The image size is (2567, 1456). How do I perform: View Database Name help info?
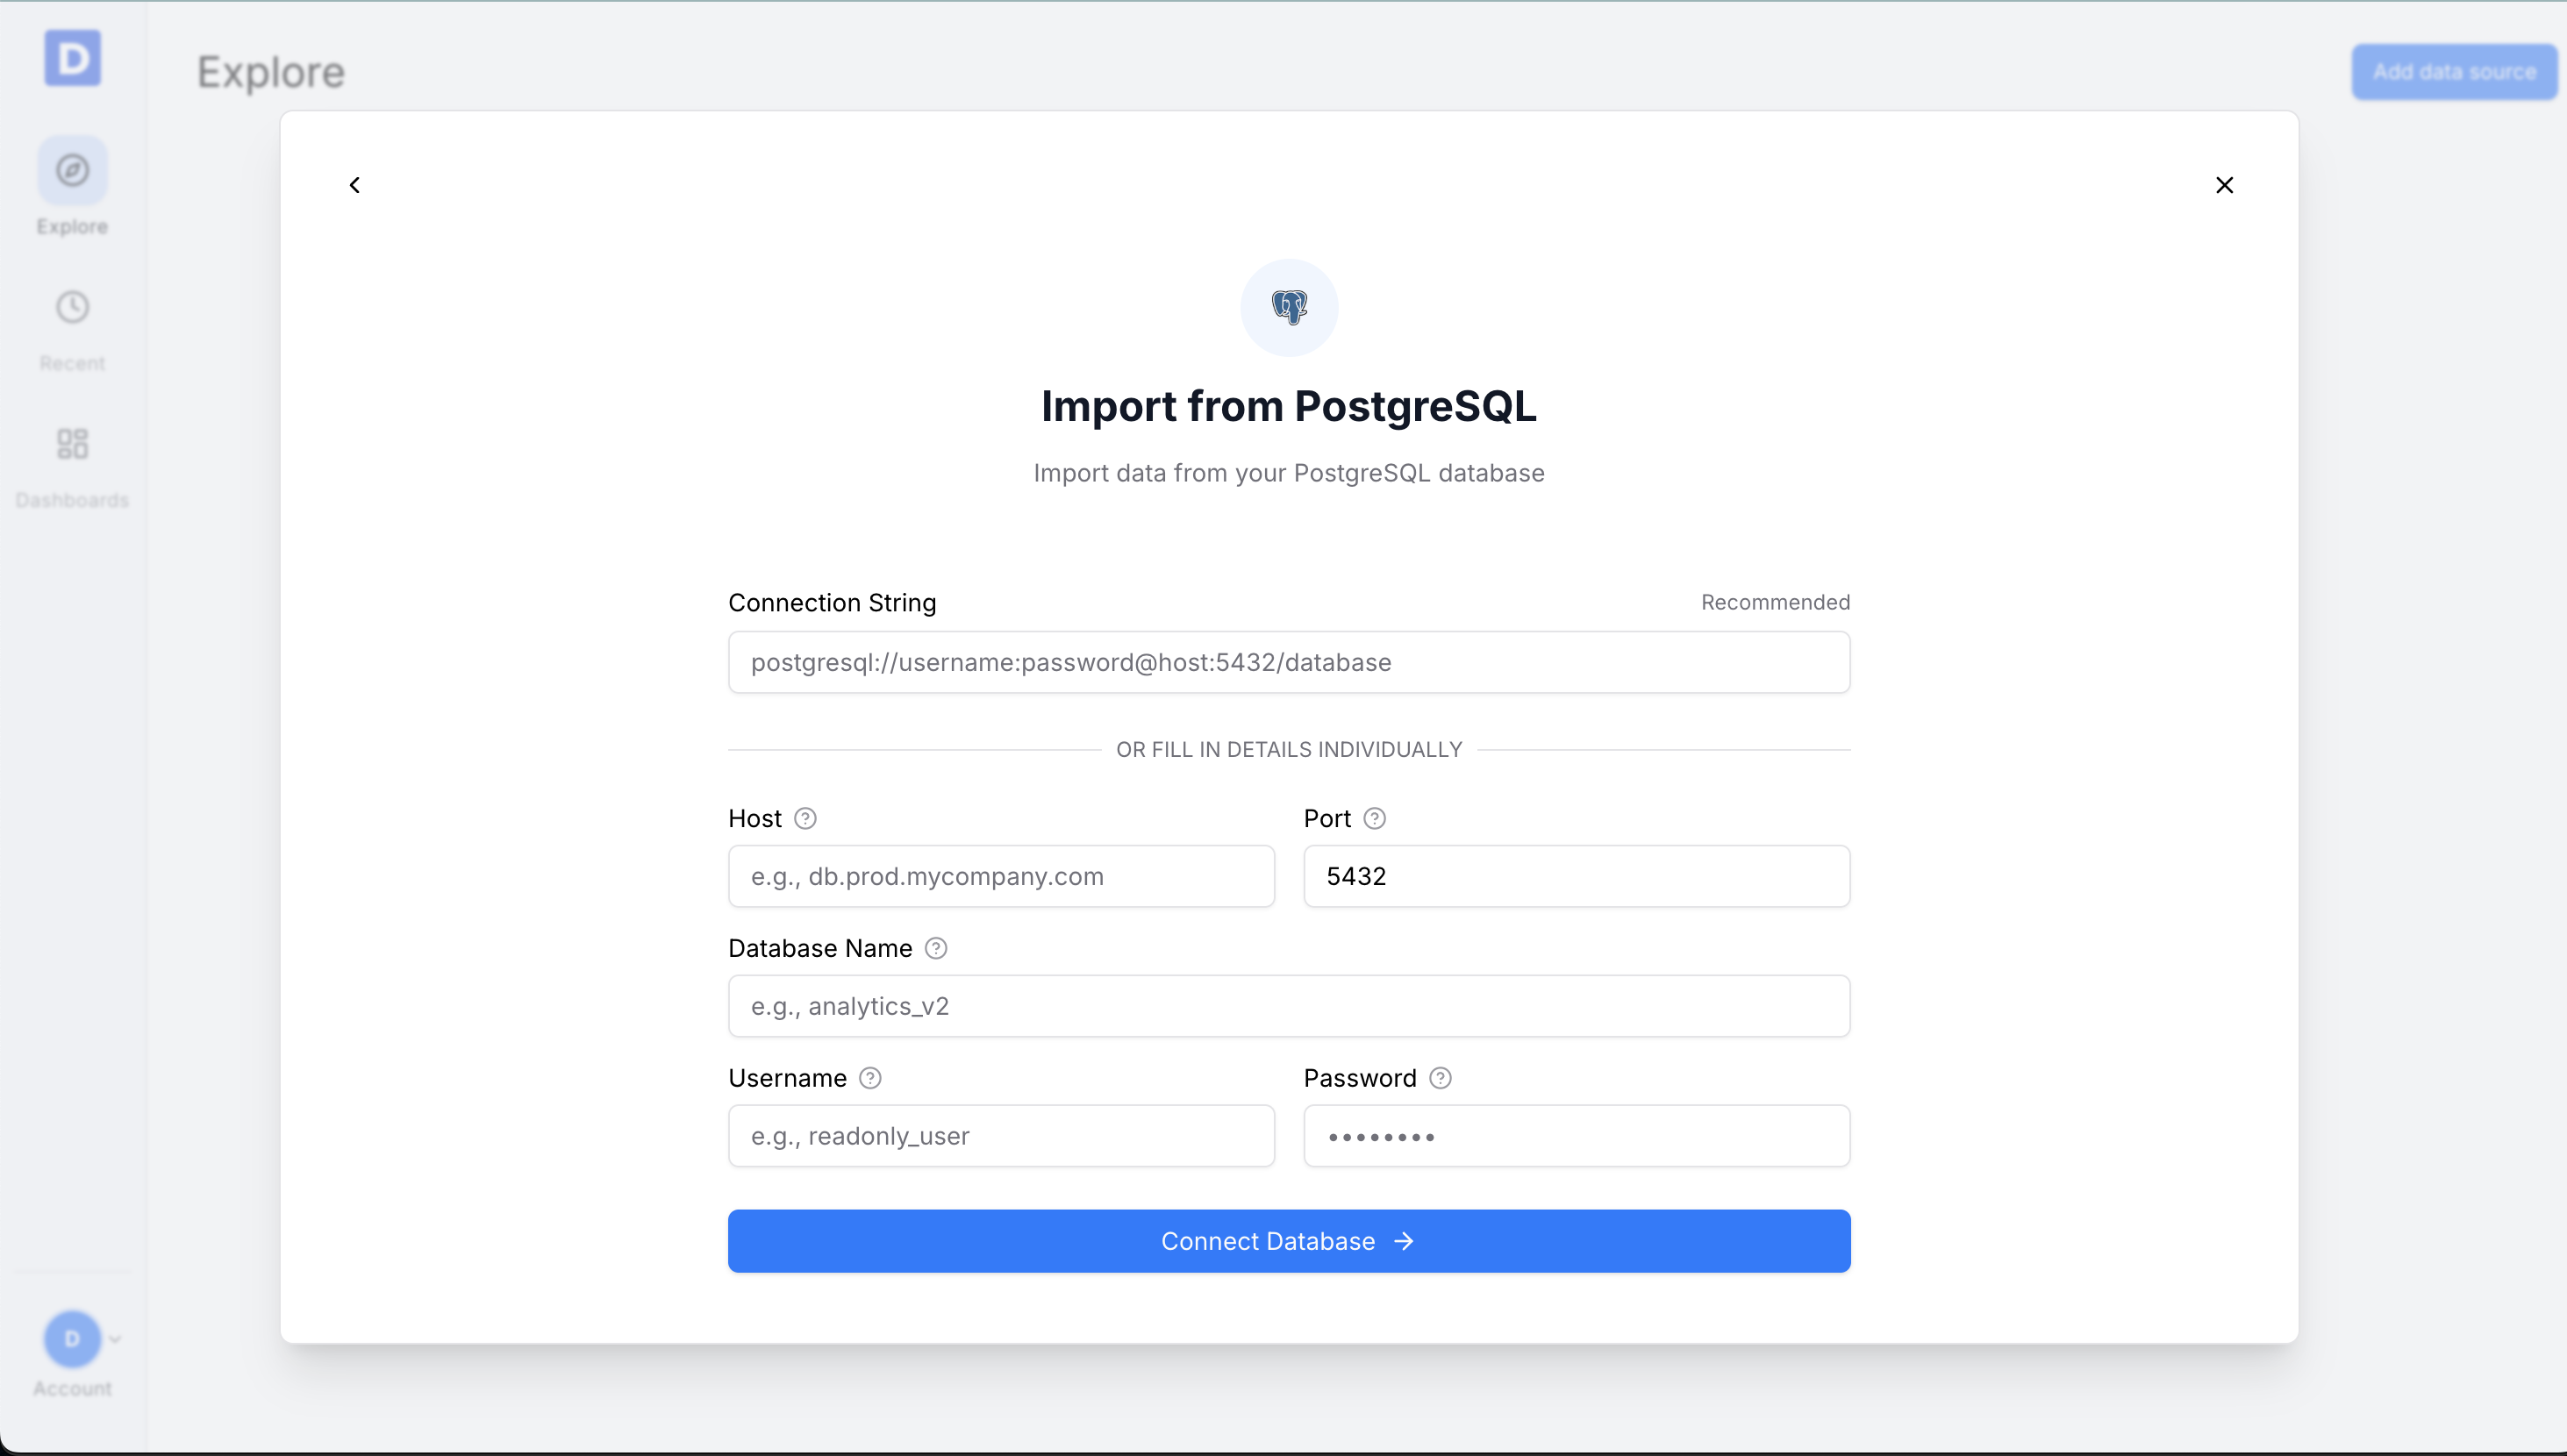(x=936, y=948)
